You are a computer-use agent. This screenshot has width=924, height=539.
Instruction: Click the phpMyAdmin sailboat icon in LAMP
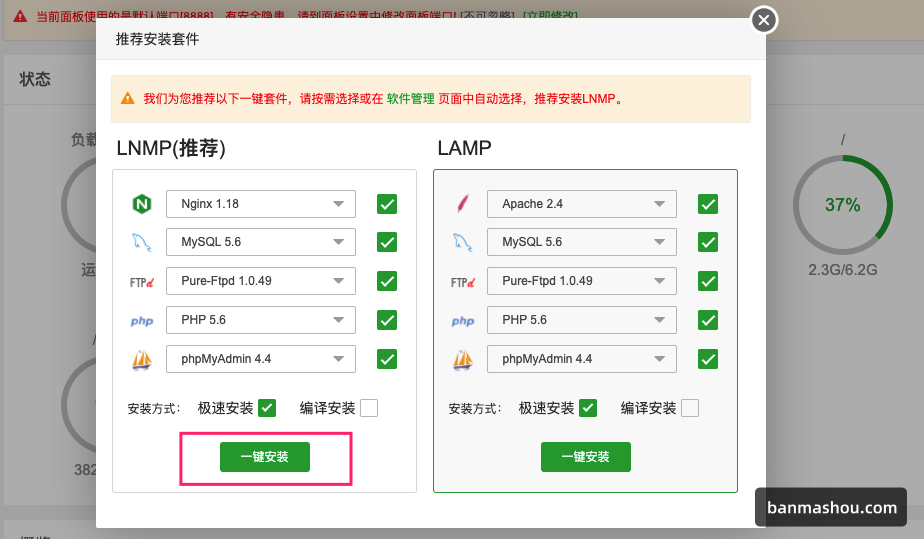(463, 359)
